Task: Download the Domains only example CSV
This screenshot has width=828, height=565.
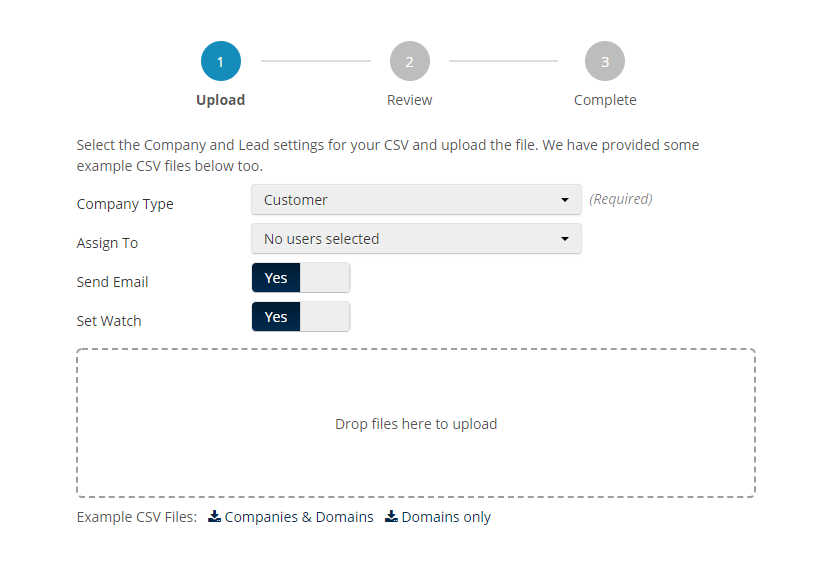Action: coord(446,517)
